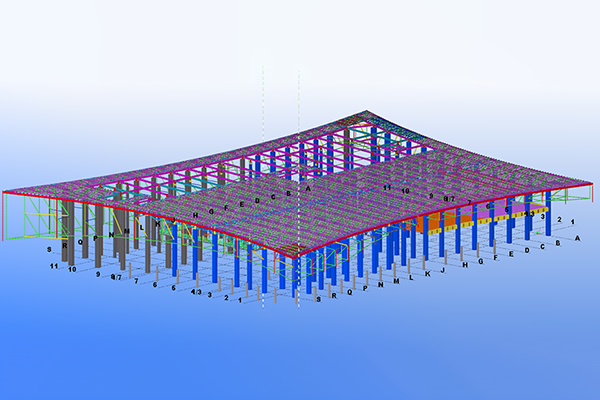The height and width of the screenshot is (400, 600).
Task: Select grid label 11 on right roof surface
Action: pyautogui.click(x=388, y=187)
